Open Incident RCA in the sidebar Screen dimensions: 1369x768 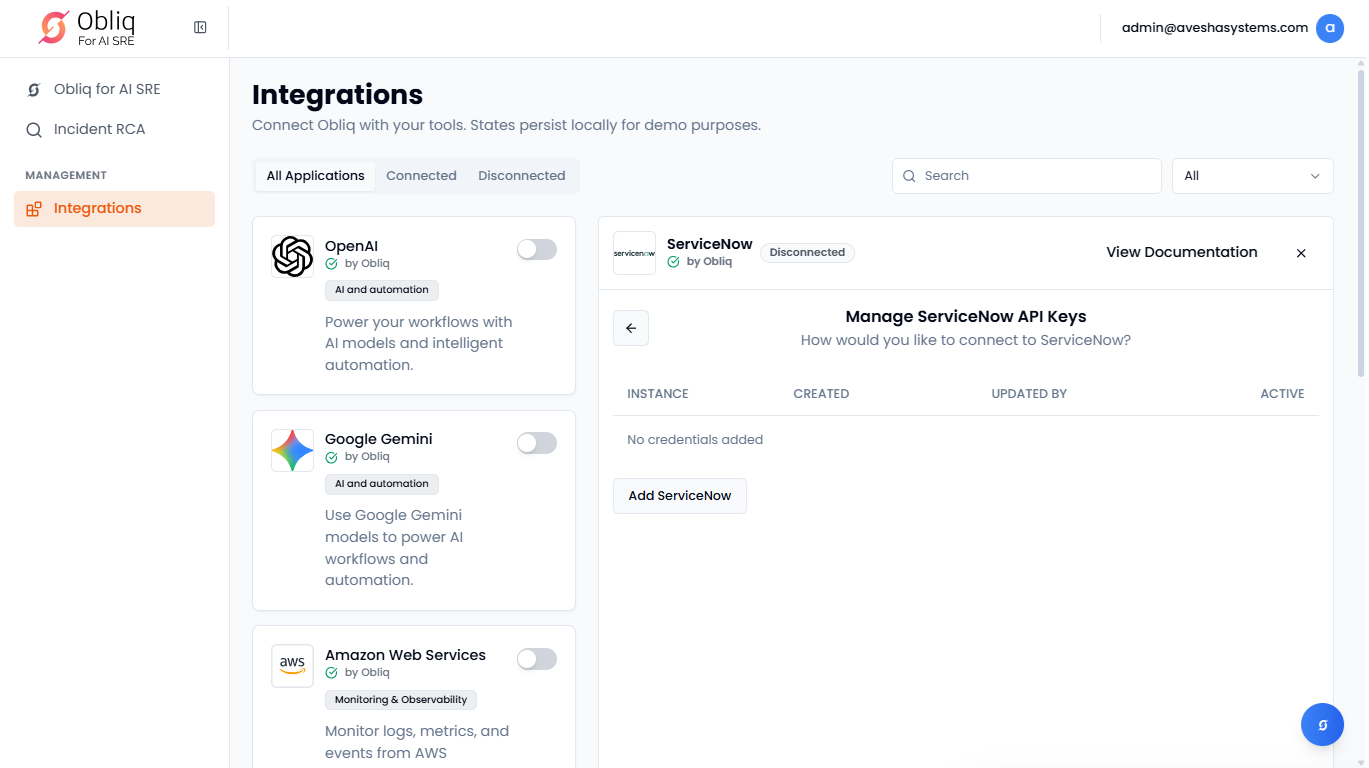click(99, 130)
